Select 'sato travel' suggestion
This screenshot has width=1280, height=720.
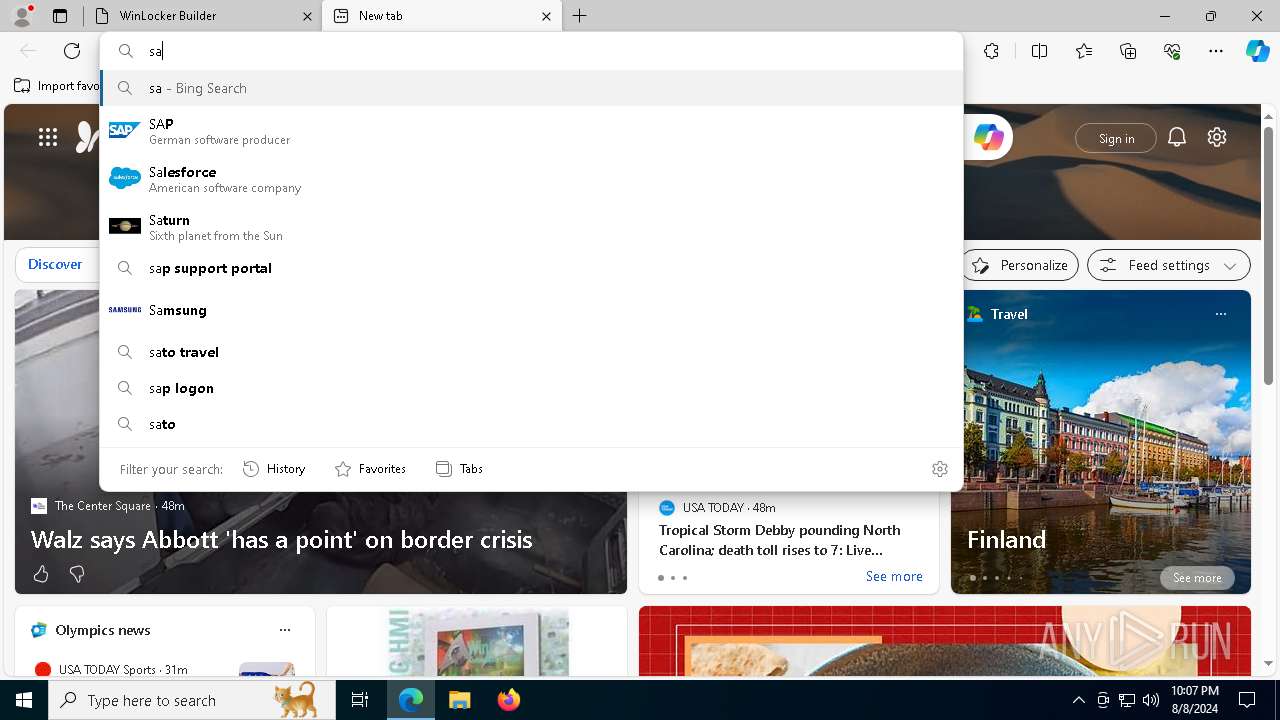531,352
